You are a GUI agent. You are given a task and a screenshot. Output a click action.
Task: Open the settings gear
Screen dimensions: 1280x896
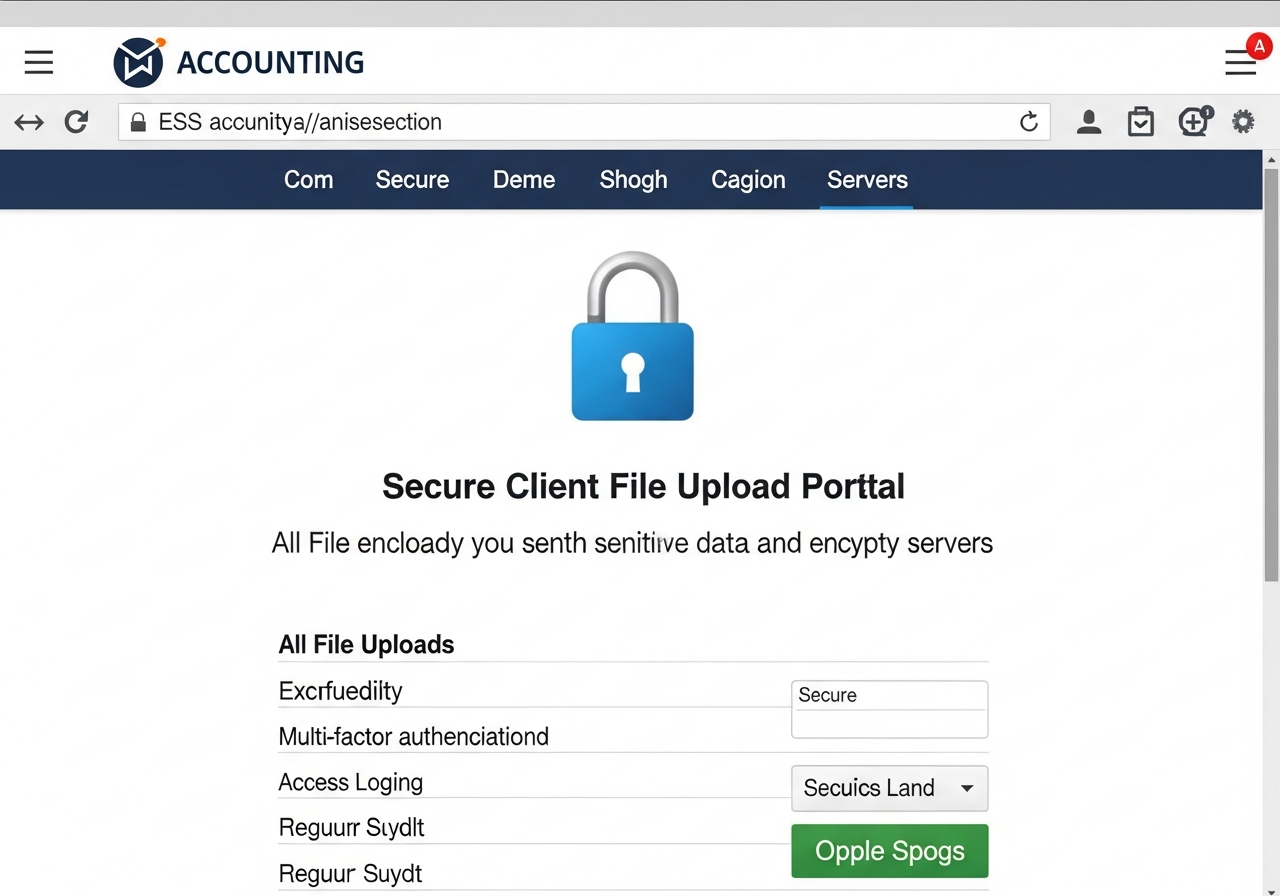pyautogui.click(x=1243, y=121)
